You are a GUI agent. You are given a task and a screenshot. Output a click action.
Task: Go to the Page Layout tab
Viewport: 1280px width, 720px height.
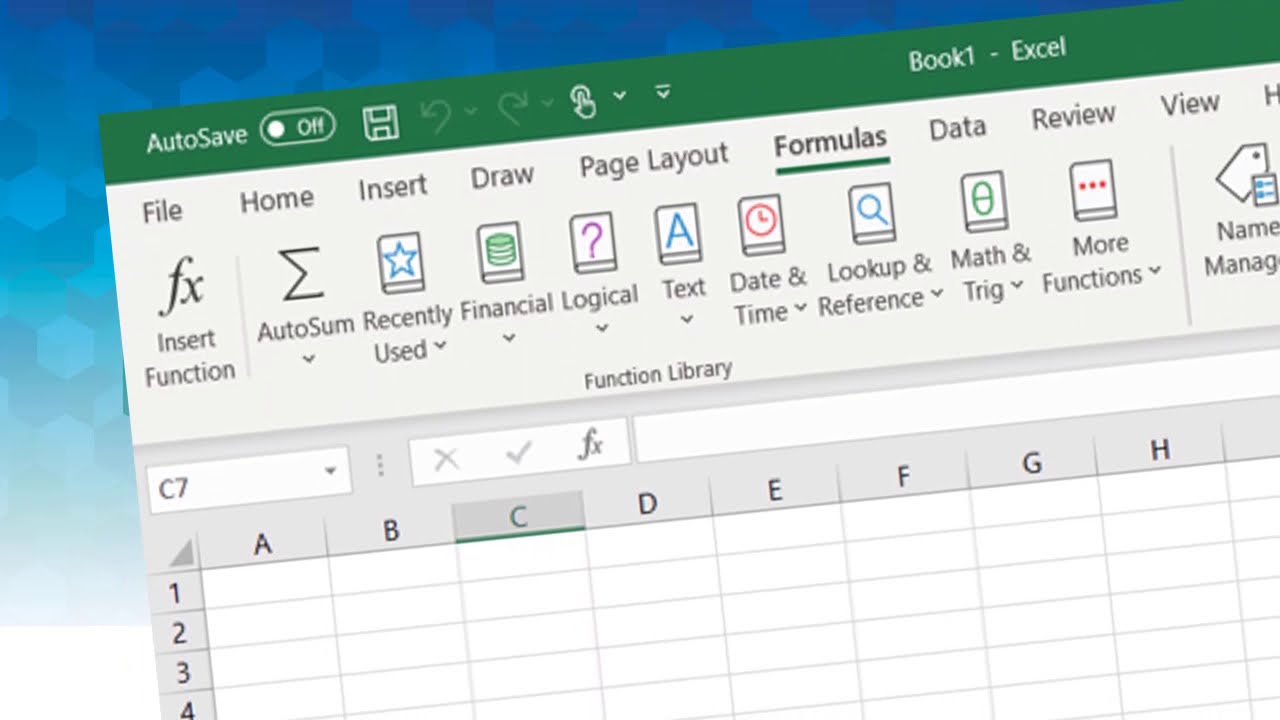point(654,161)
